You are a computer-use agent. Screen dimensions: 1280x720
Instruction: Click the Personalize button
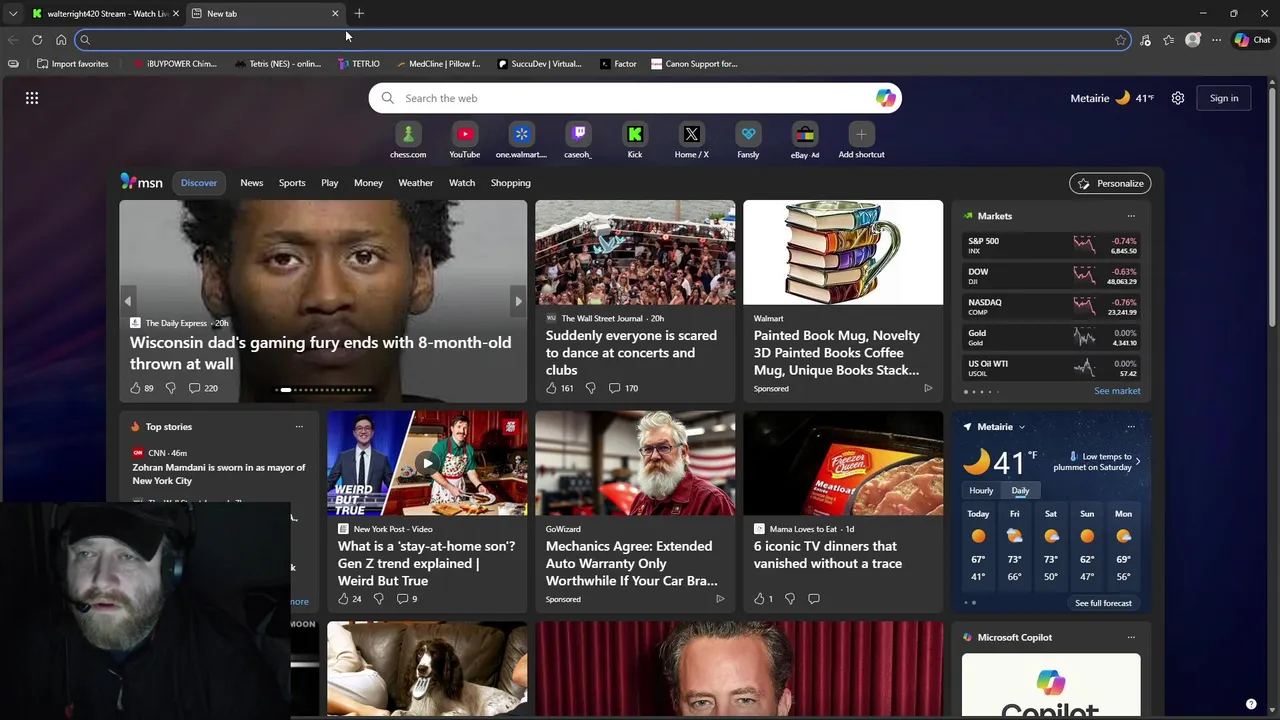pyautogui.click(x=1110, y=183)
